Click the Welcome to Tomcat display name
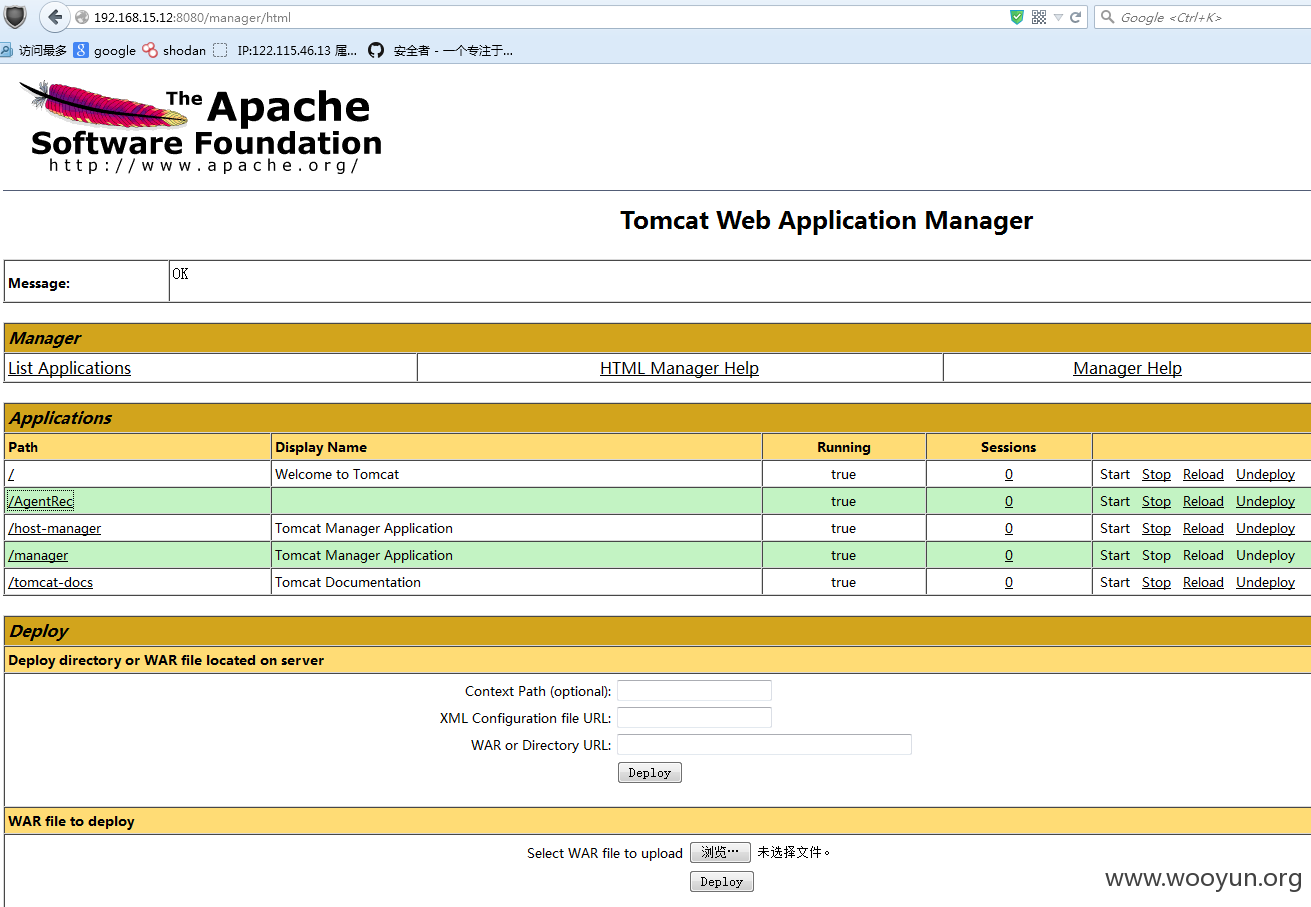This screenshot has width=1311, height=907. coord(337,474)
